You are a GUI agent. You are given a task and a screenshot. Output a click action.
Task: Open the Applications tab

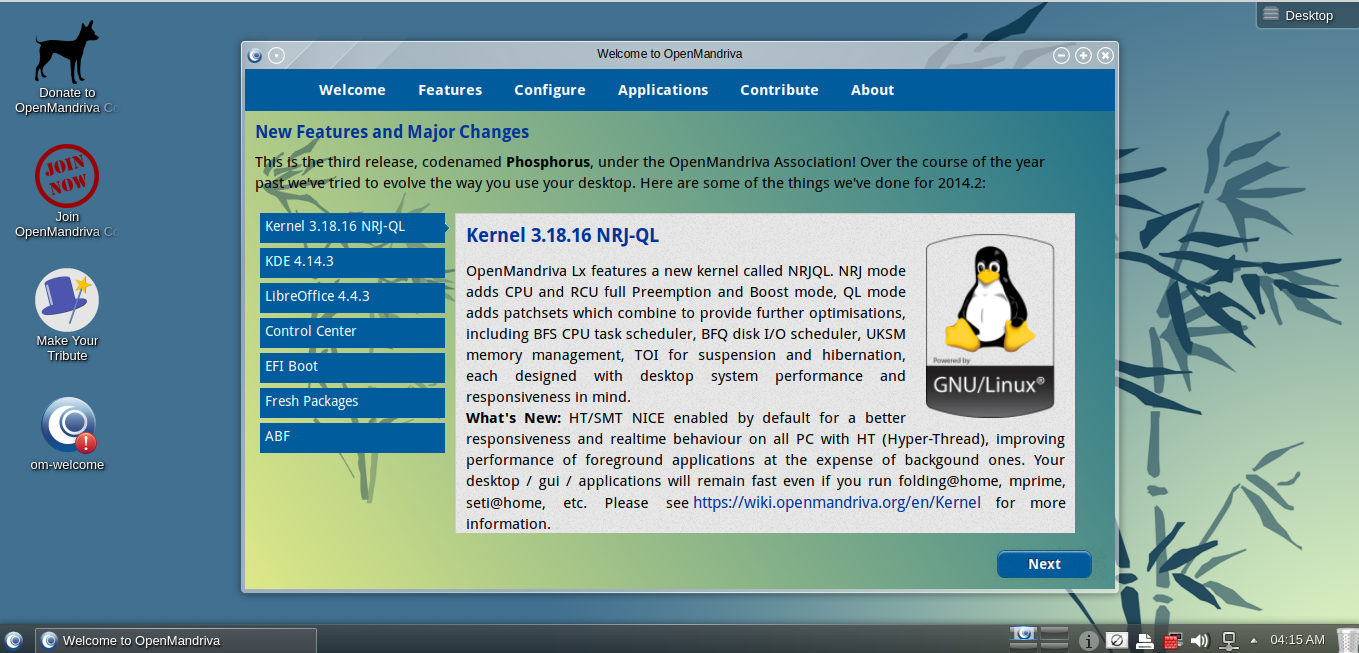click(x=663, y=90)
